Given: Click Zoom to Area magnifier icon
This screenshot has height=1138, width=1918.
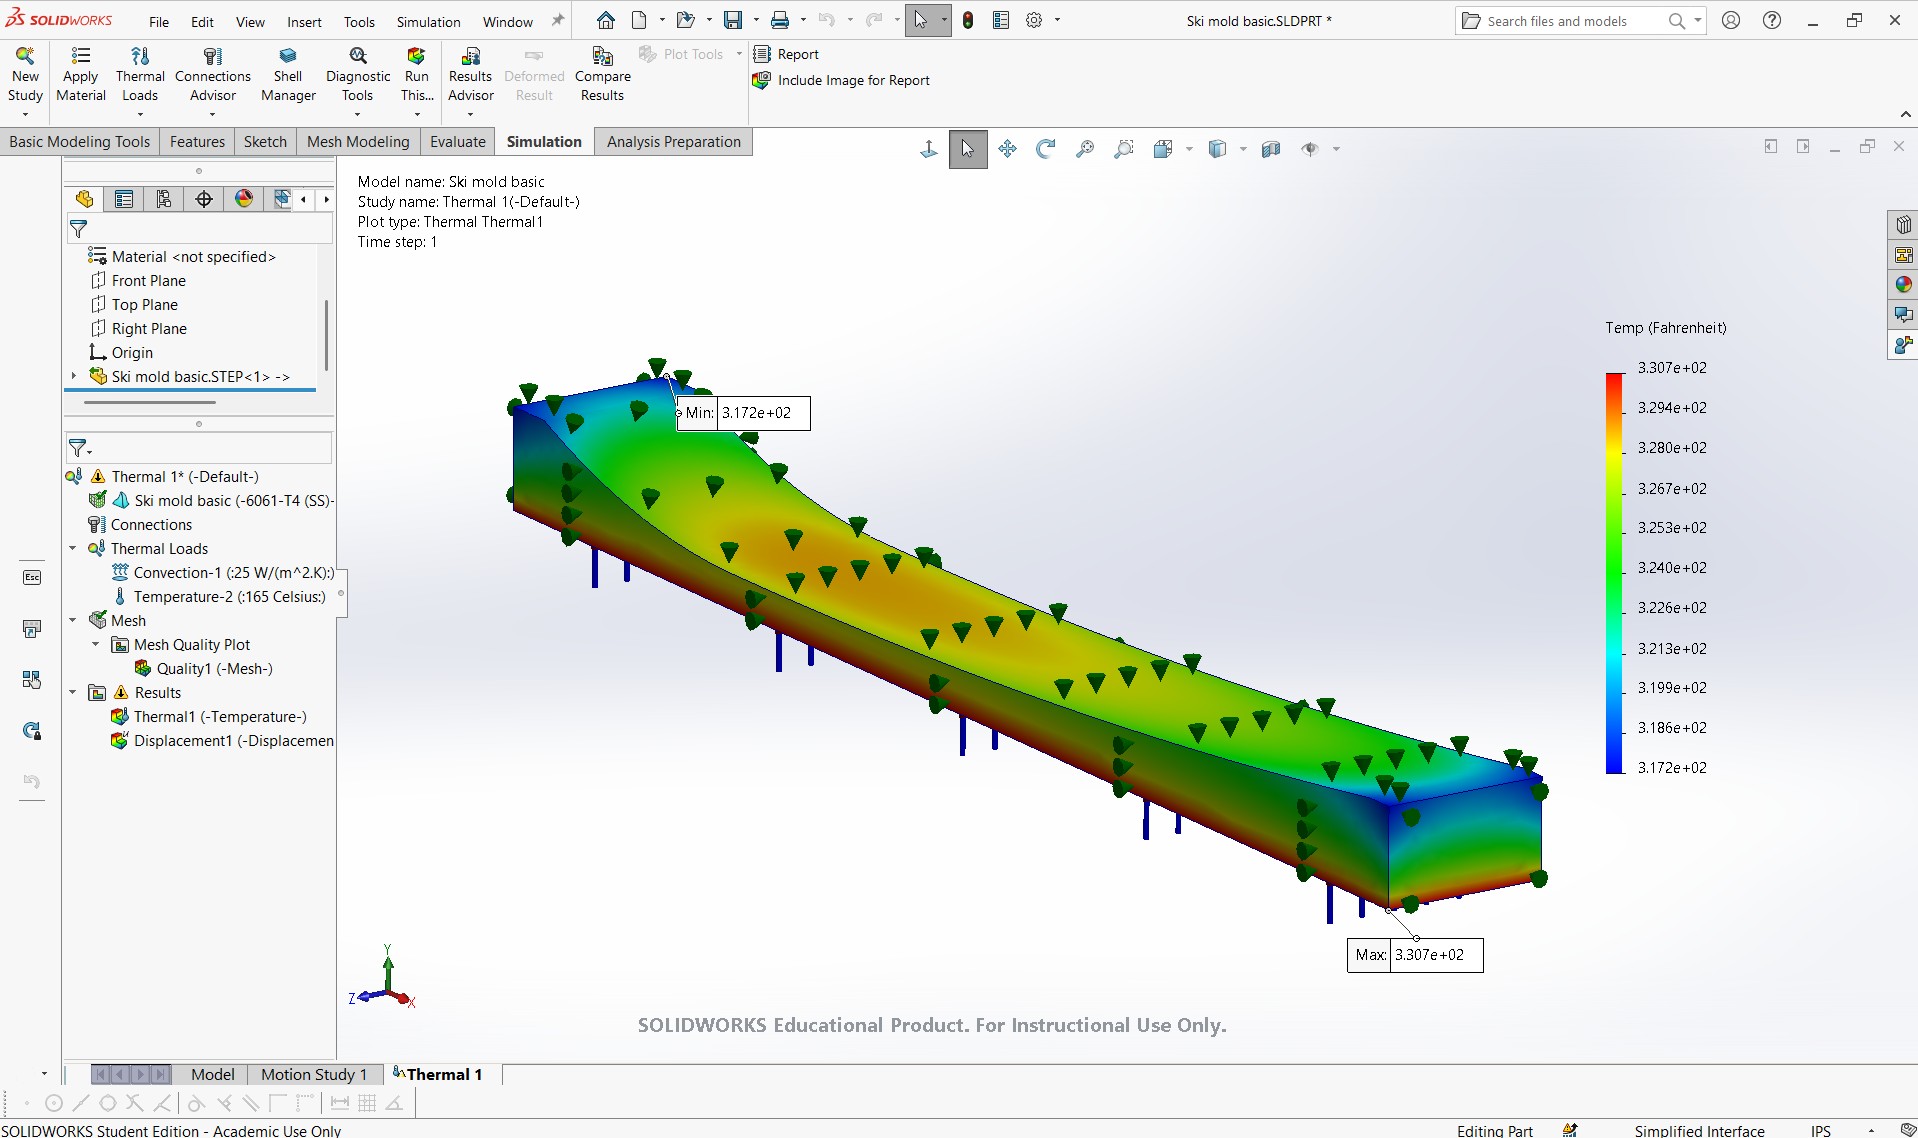Looking at the screenshot, I should [1124, 149].
